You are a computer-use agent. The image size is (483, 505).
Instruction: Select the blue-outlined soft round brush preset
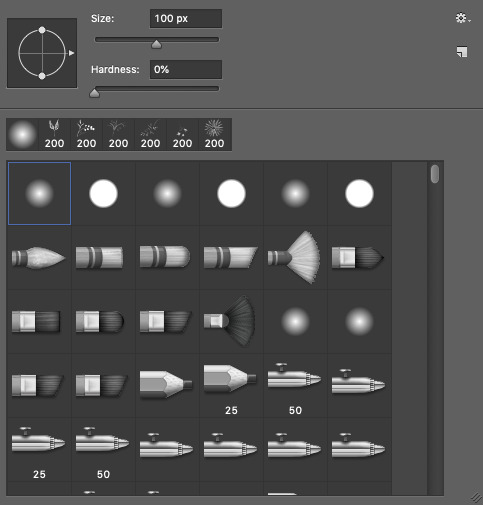click(39, 193)
